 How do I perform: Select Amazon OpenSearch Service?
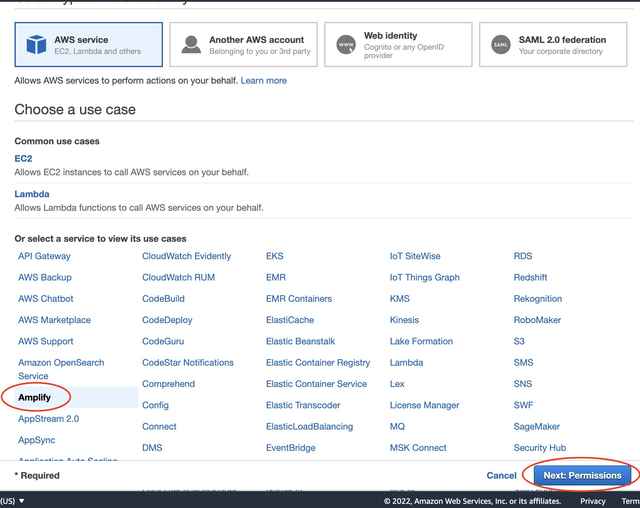[61, 369]
